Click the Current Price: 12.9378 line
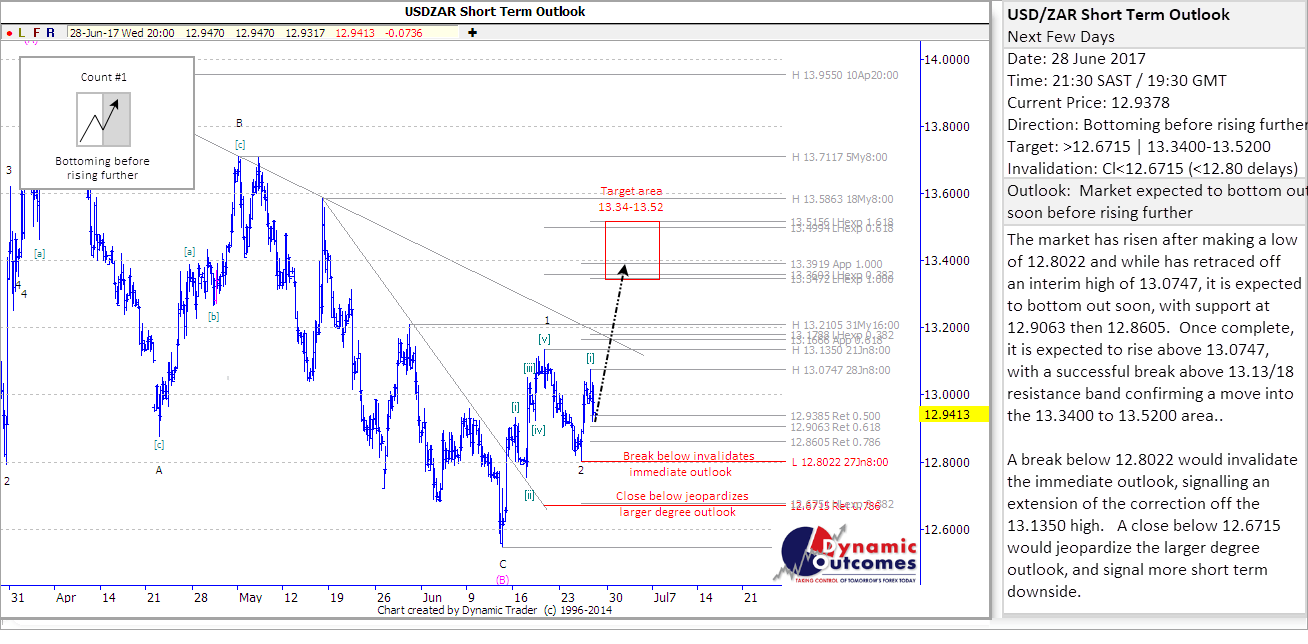This screenshot has height=644, width=1308. [1088, 103]
